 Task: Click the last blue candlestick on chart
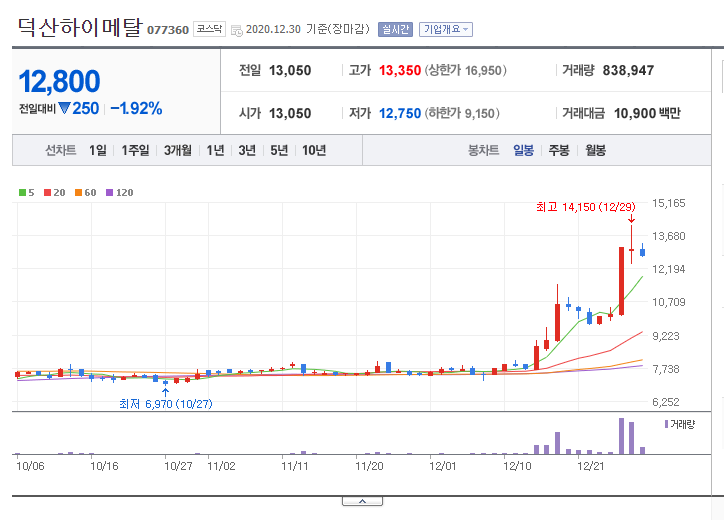642,251
